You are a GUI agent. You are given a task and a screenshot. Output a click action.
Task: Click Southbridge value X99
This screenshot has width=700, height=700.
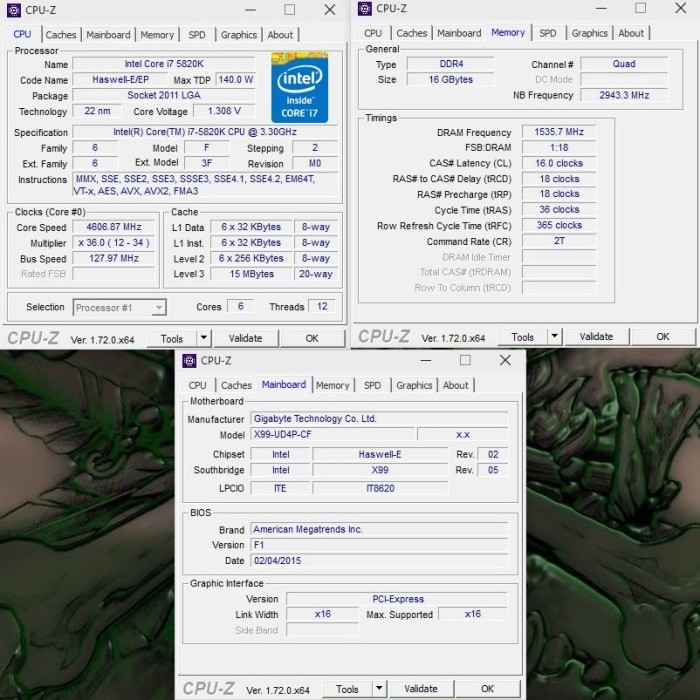(x=380, y=470)
